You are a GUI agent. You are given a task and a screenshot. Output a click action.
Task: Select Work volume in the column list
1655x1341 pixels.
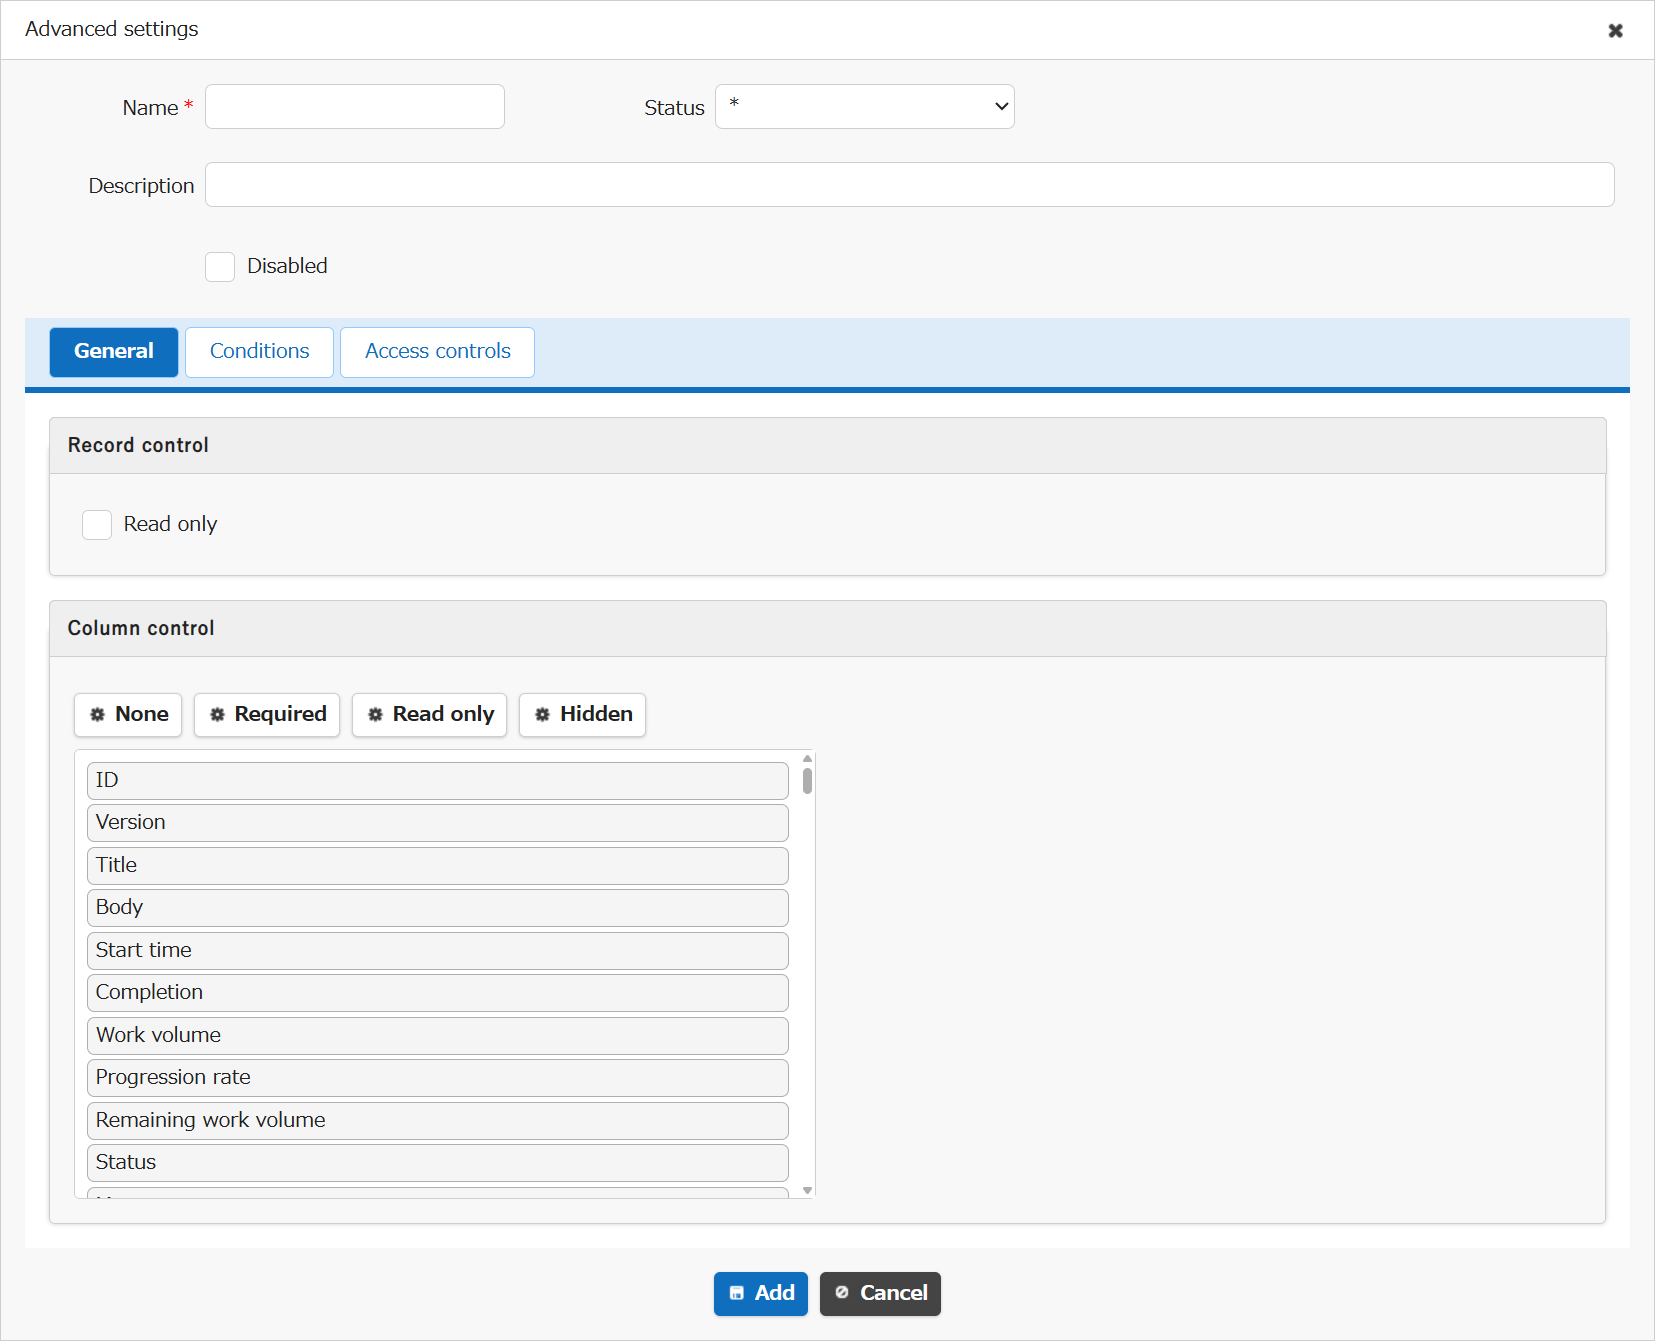(x=438, y=1036)
